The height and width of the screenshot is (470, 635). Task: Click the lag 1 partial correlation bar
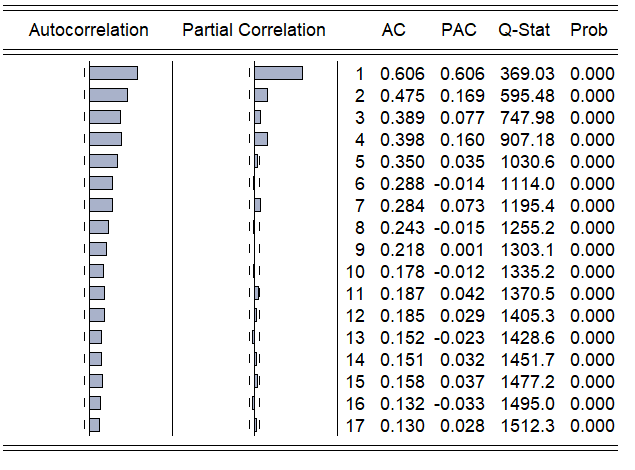(278, 73)
